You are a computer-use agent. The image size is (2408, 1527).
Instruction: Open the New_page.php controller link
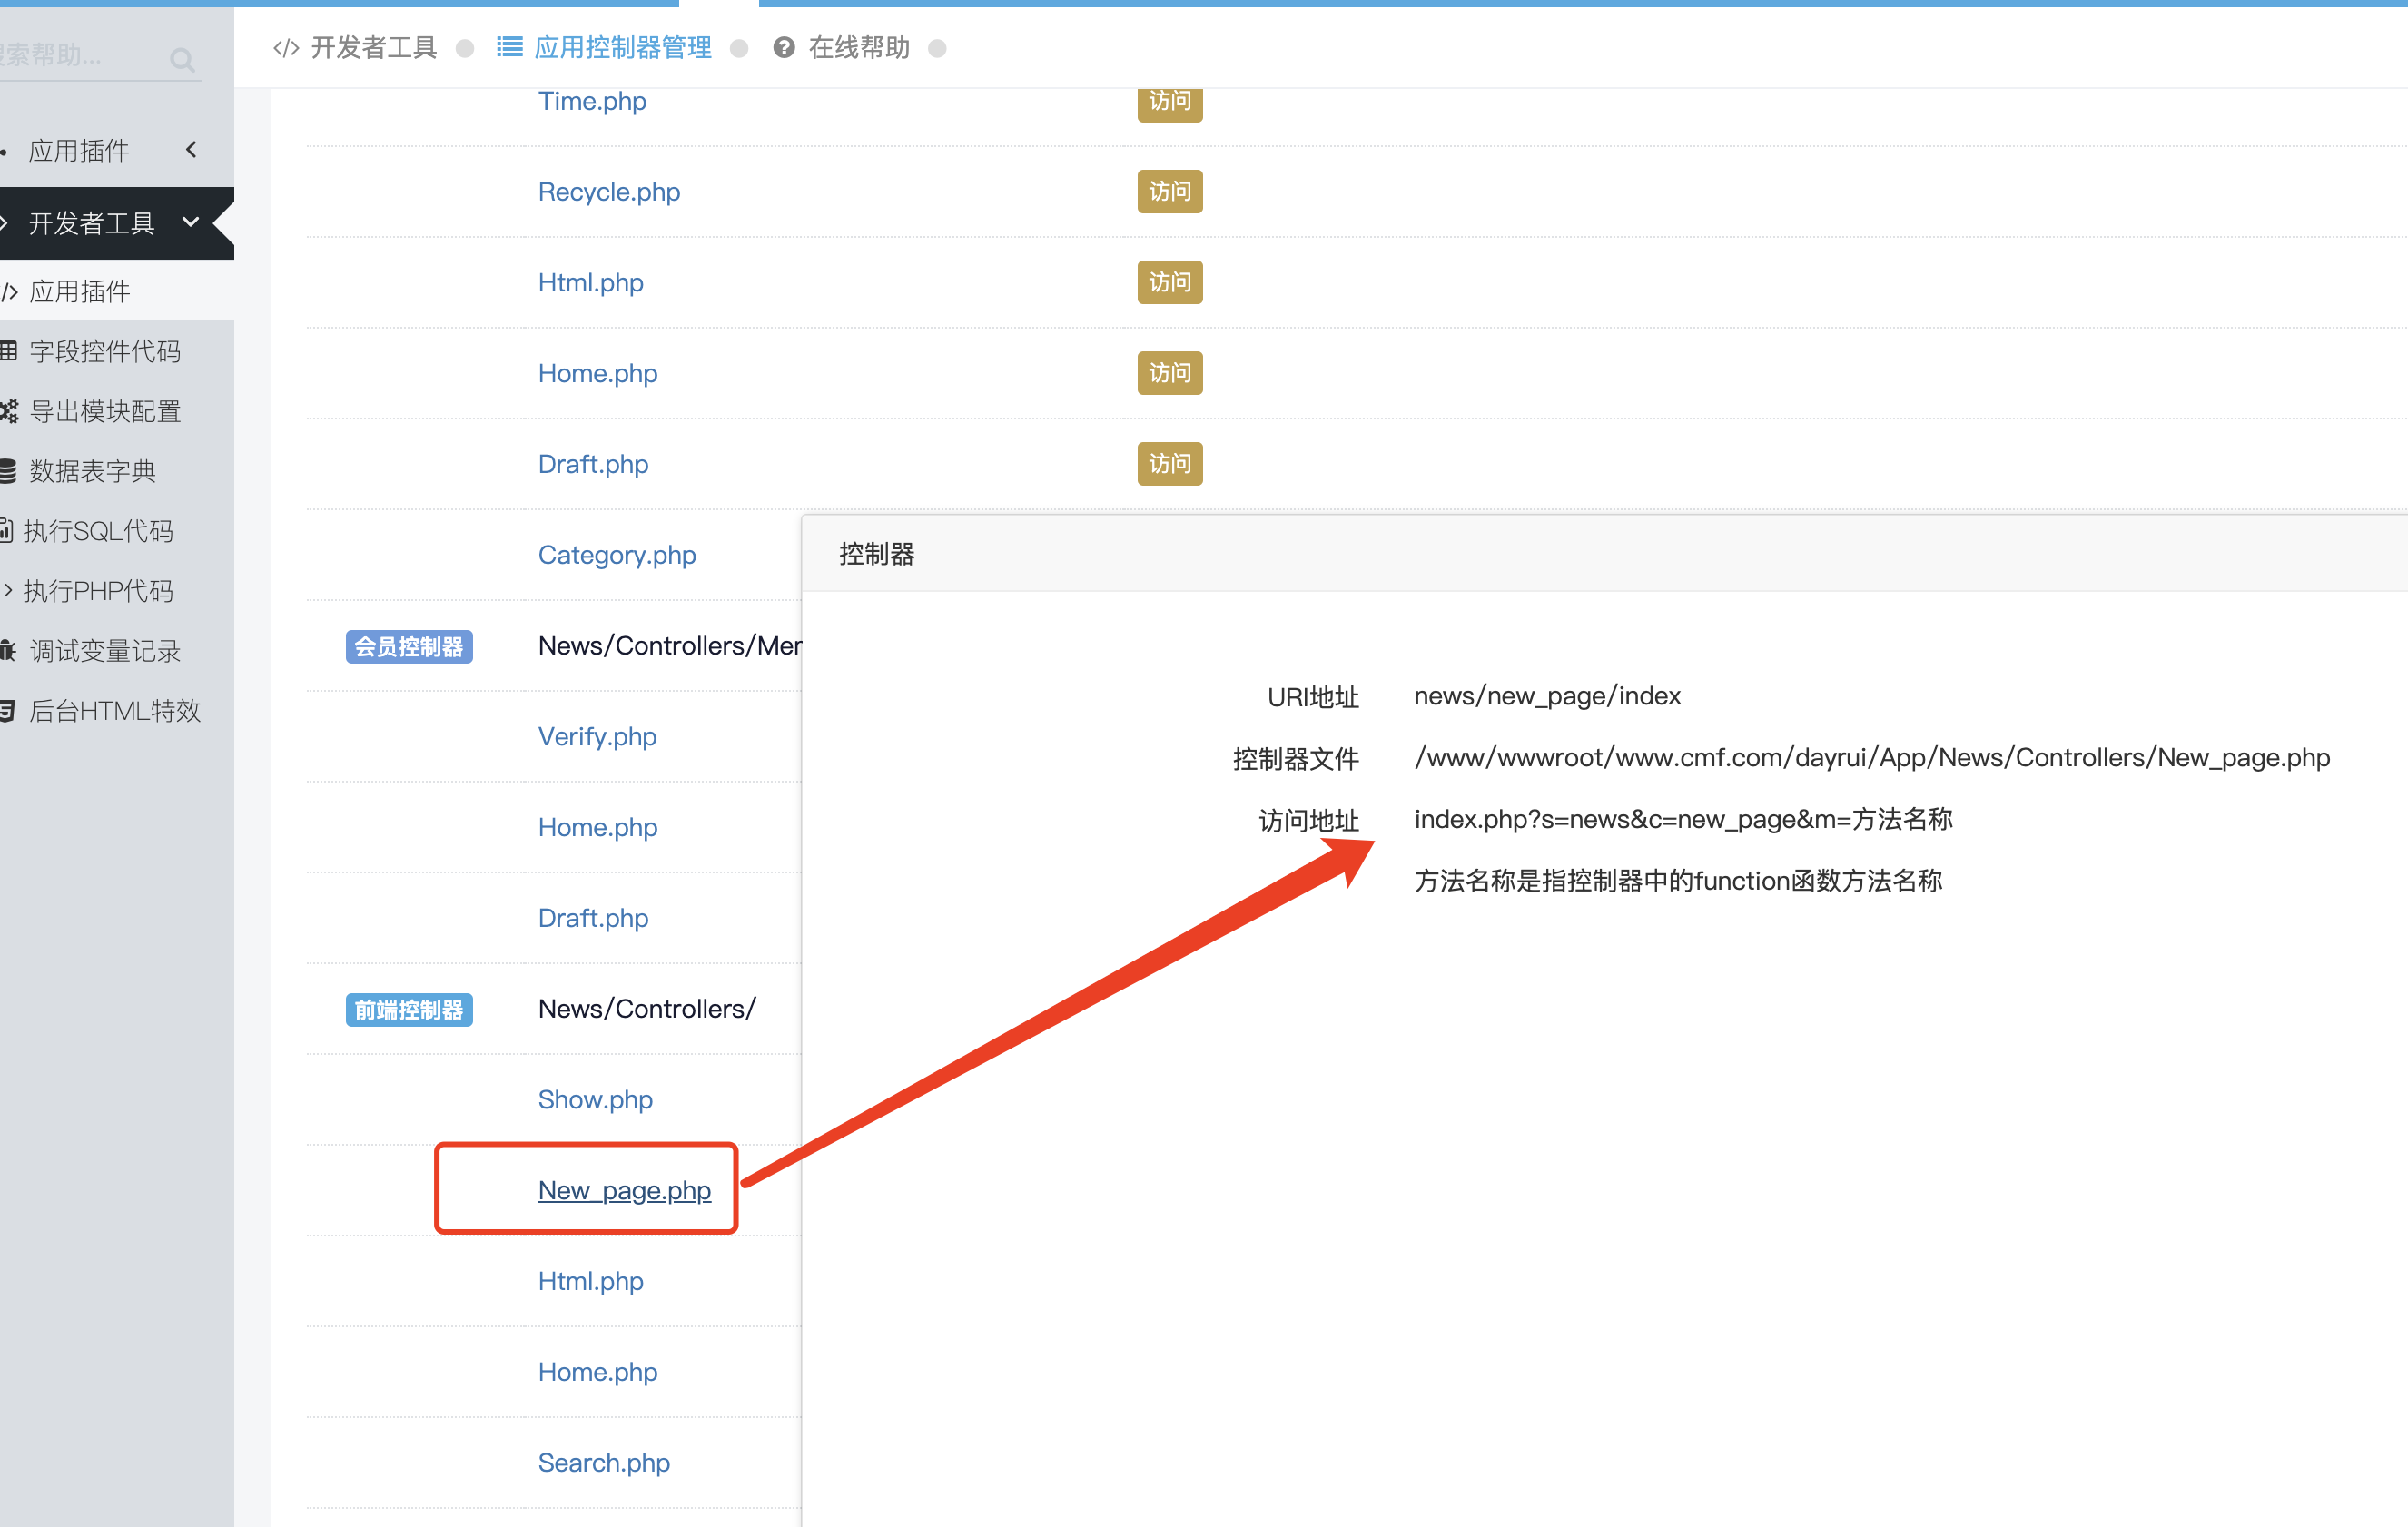click(624, 1190)
